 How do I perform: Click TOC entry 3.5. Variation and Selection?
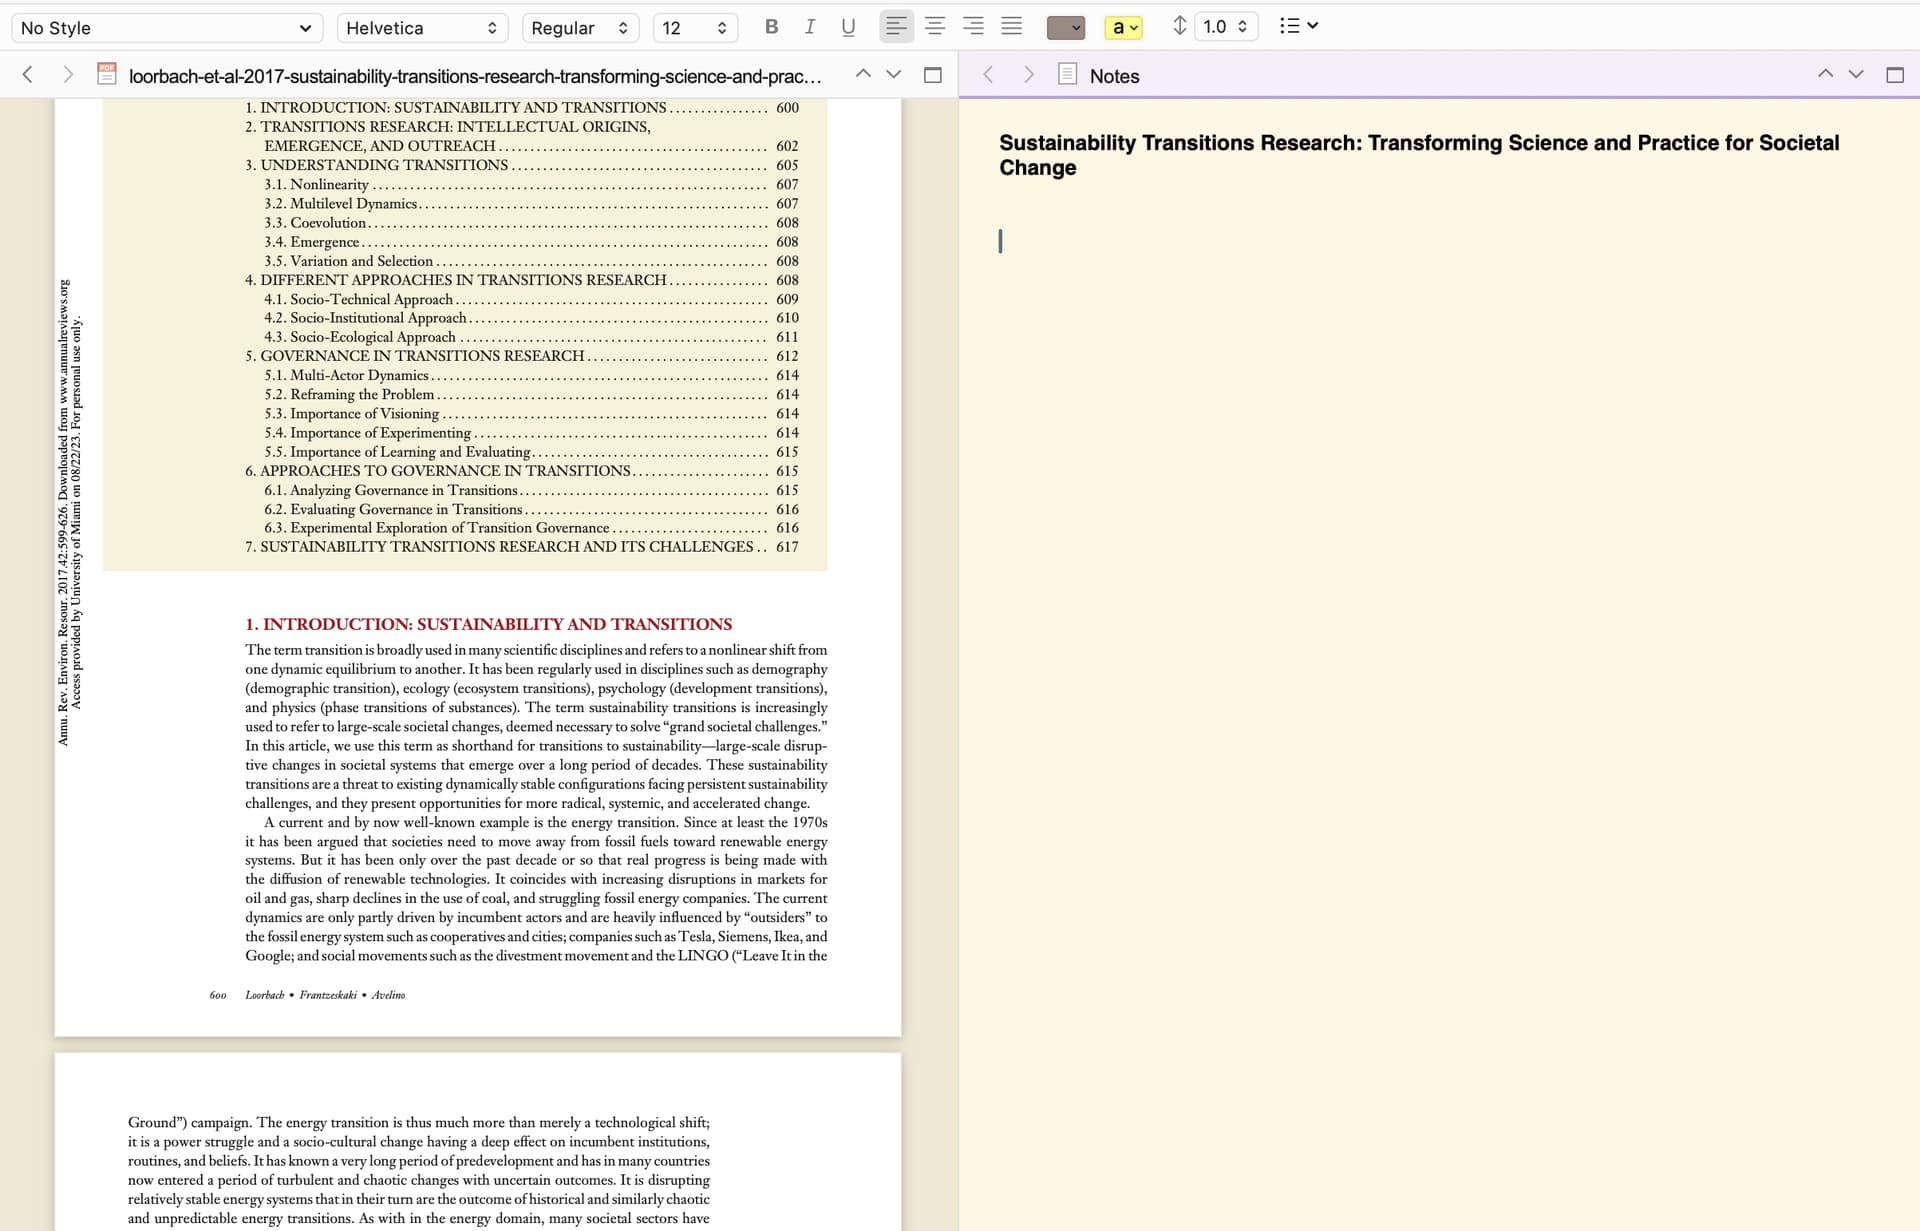(531, 261)
